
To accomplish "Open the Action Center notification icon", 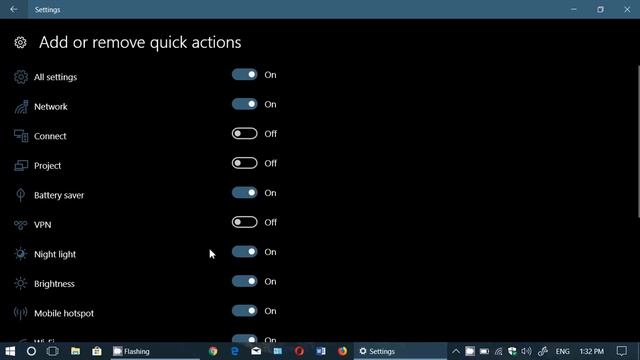I will coord(622,351).
